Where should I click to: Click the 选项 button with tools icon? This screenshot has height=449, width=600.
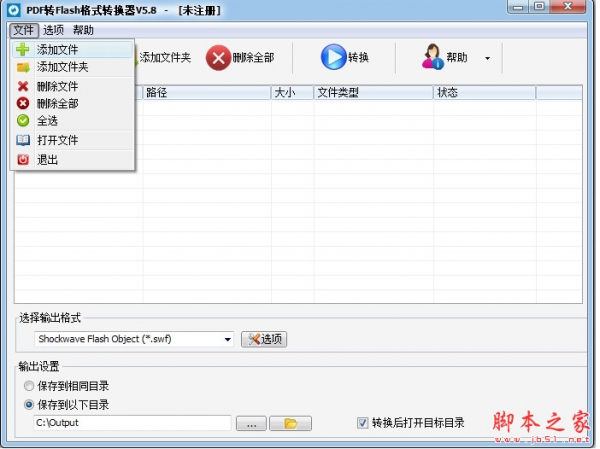pos(264,339)
